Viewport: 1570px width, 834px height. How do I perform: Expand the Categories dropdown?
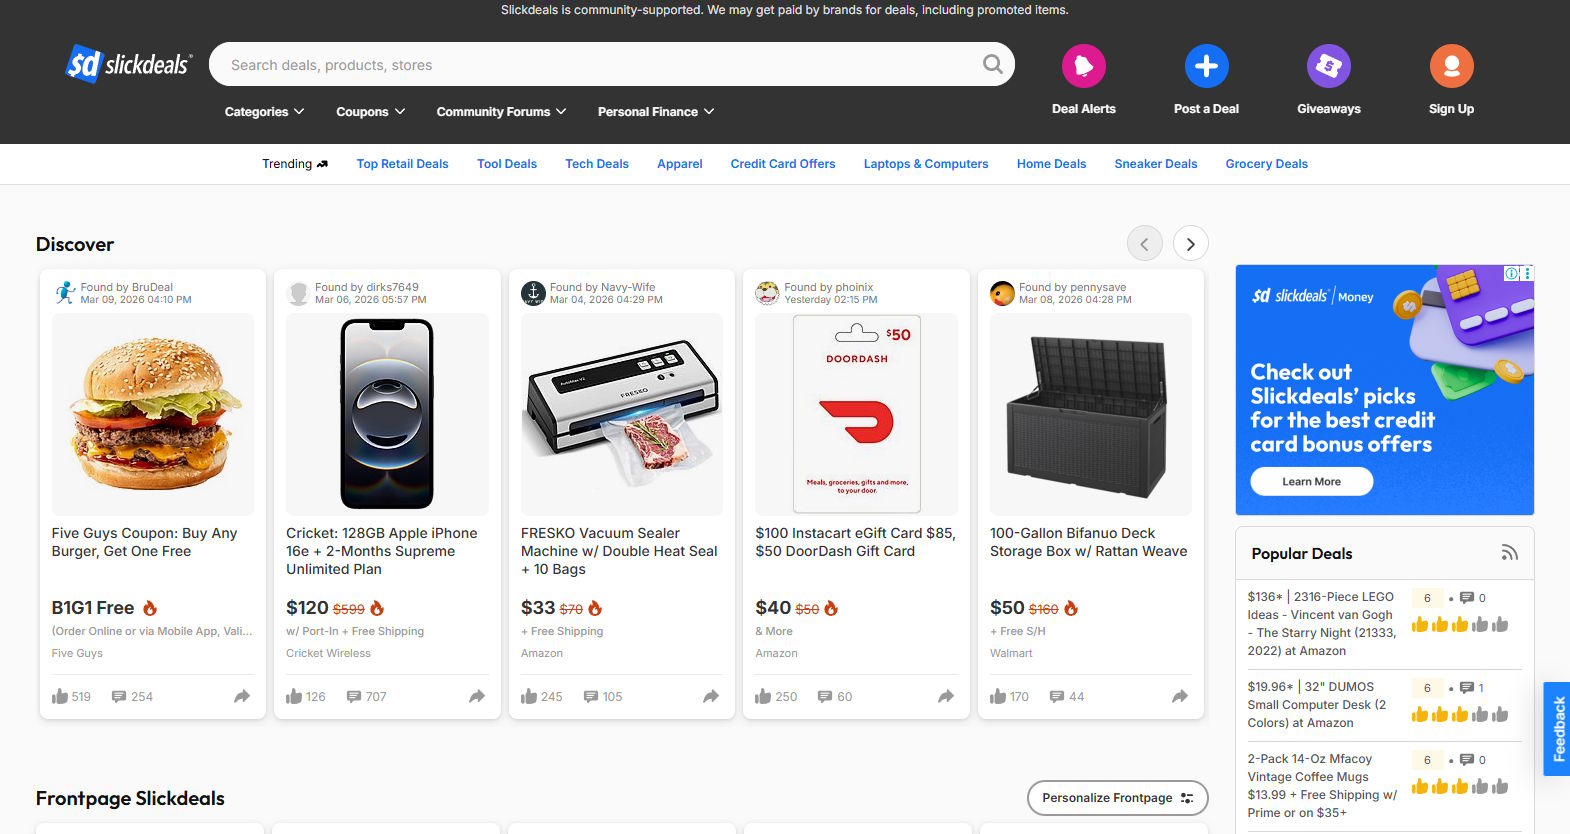point(264,112)
